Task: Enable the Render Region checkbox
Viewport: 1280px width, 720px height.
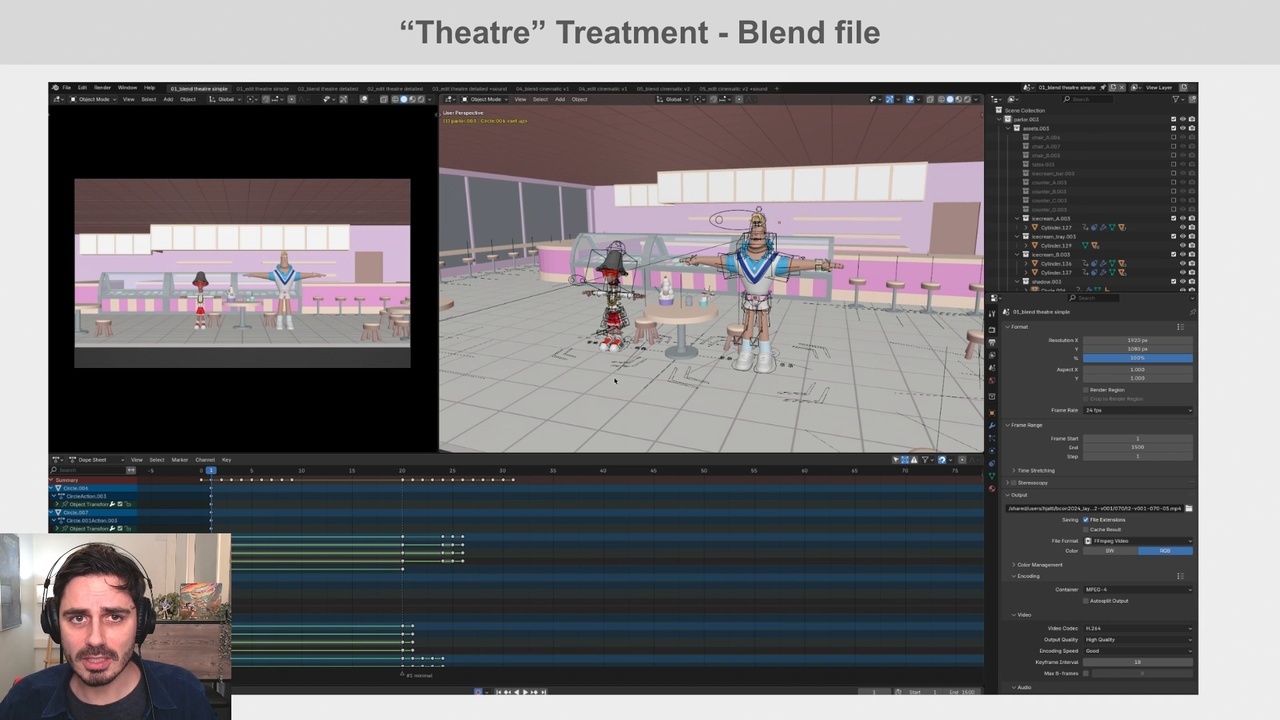Action: coord(1086,390)
